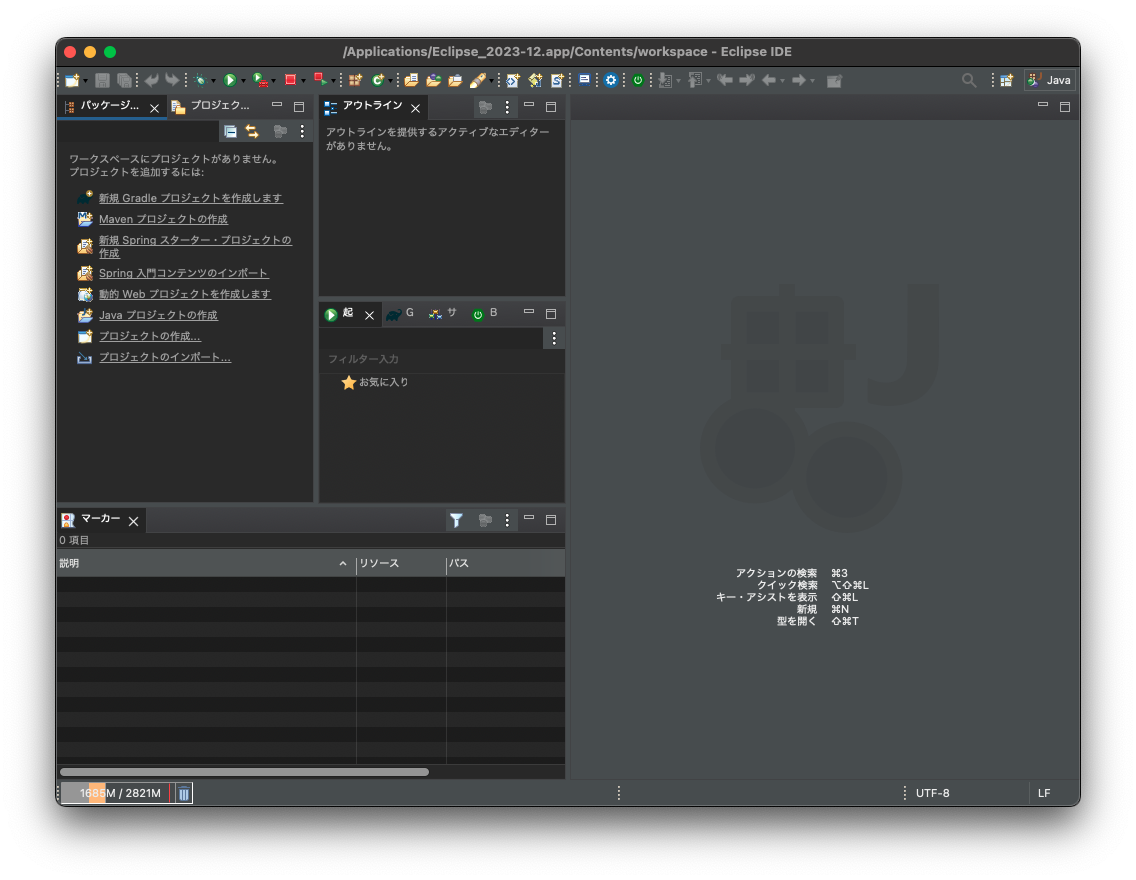The image size is (1136, 880).
Task: Click the green bug Debug icon
Action: pyautogui.click(x=200, y=80)
